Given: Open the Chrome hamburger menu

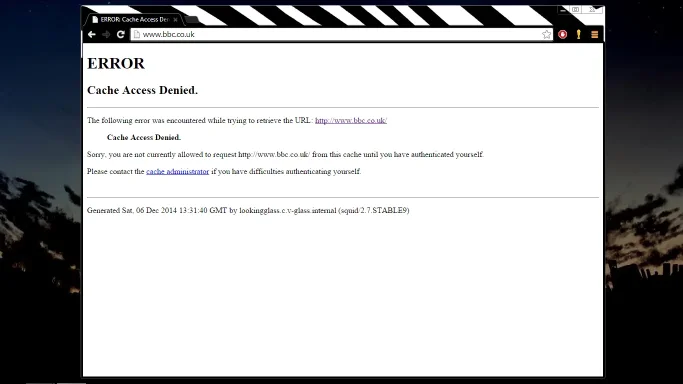Looking at the screenshot, I should [595, 34].
